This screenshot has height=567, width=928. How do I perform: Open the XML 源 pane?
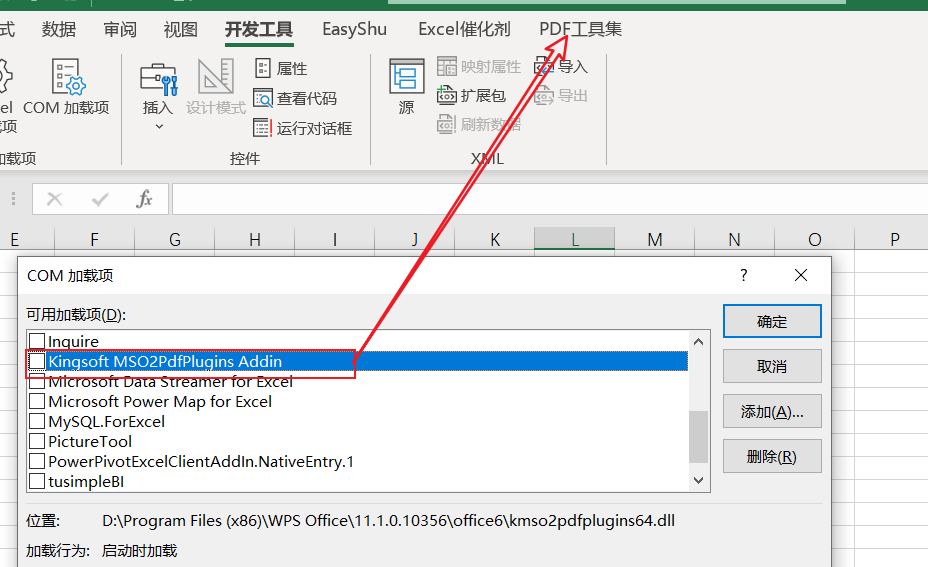pos(407,86)
